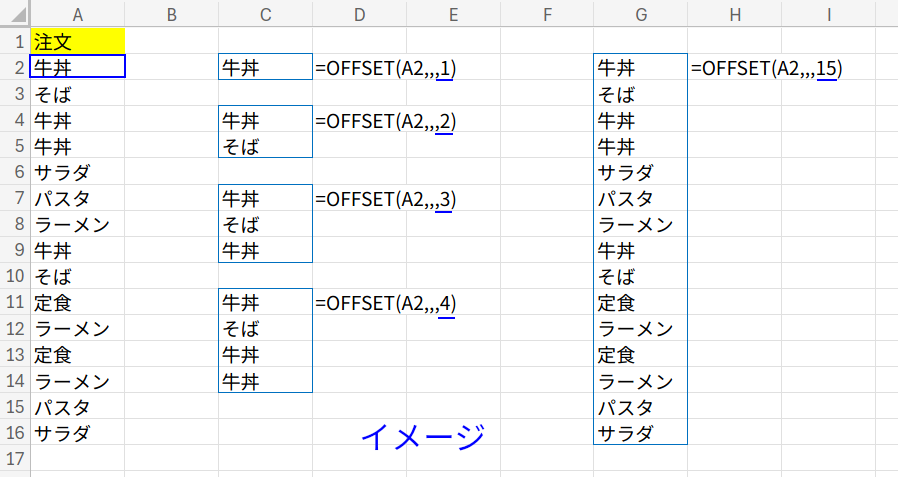Click そば in cell C5
This screenshot has width=898, height=477.
point(265,147)
